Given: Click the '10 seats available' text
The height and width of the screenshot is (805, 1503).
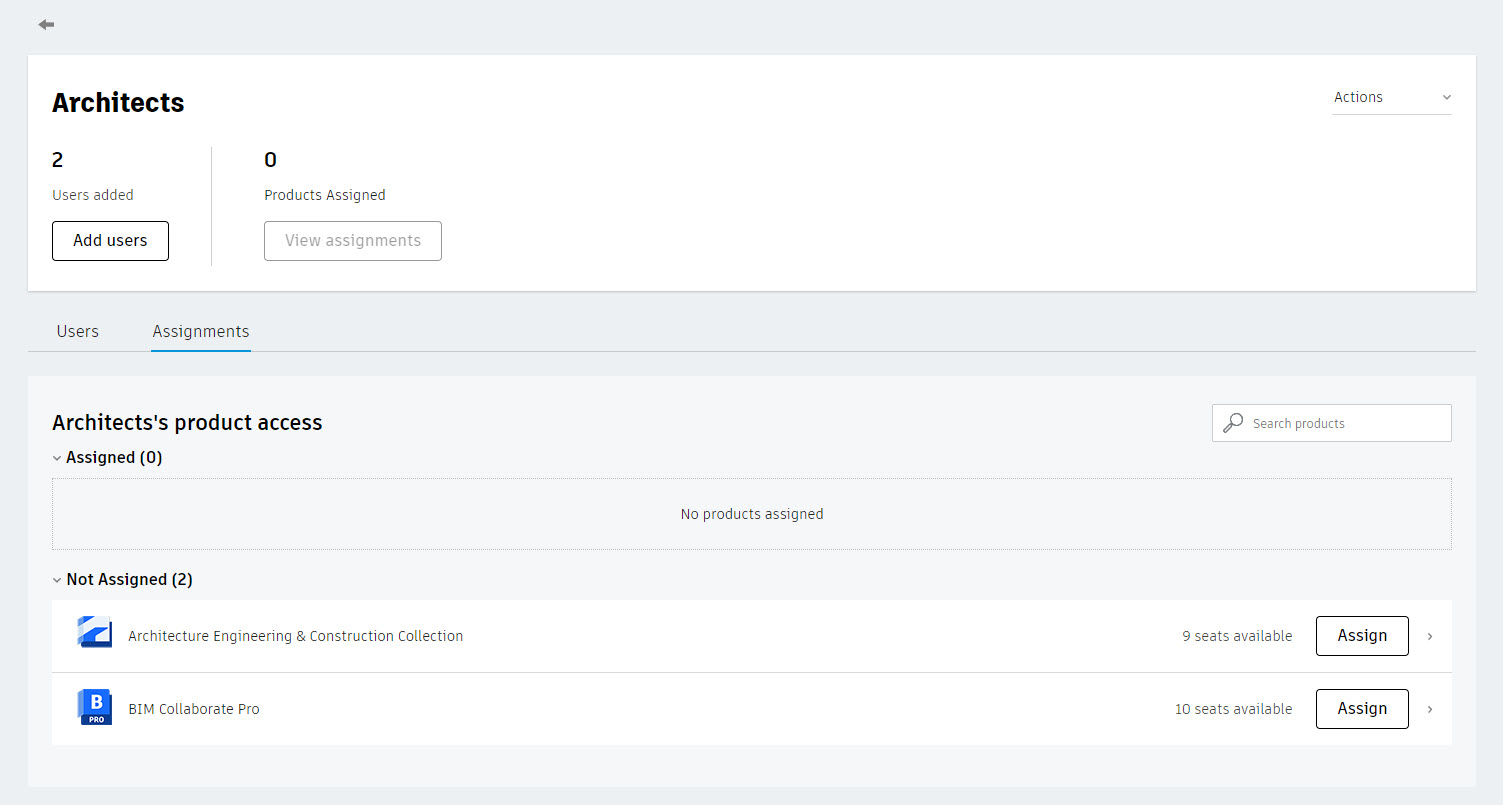Looking at the screenshot, I should click(1233, 709).
